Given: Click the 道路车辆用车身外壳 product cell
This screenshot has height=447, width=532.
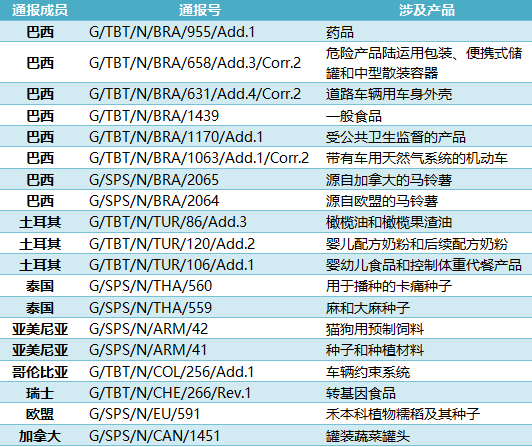Looking at the screenshot, I should coord(388,94).
